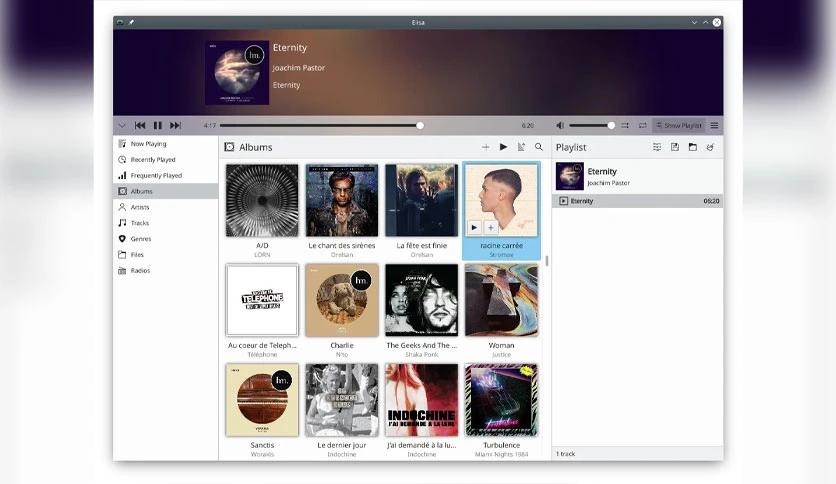Click the album grid scrollbar
Viewport: 836px width, 484px height.
point(547,261)
